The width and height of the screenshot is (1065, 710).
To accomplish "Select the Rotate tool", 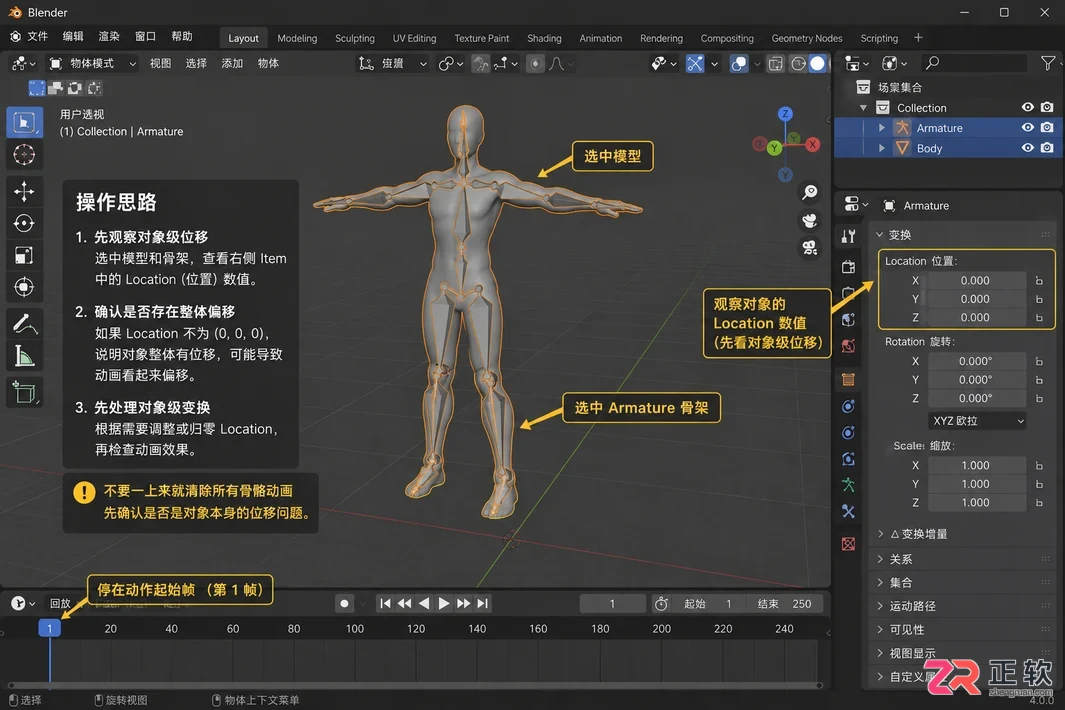I will click(24, 223).
